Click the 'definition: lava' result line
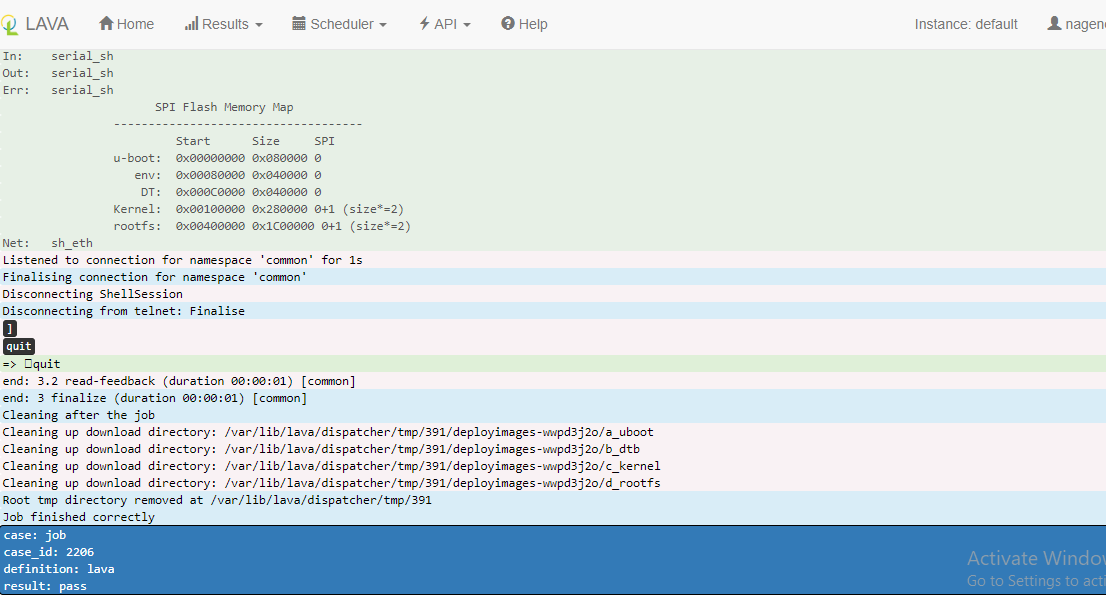 click(59, 569)
